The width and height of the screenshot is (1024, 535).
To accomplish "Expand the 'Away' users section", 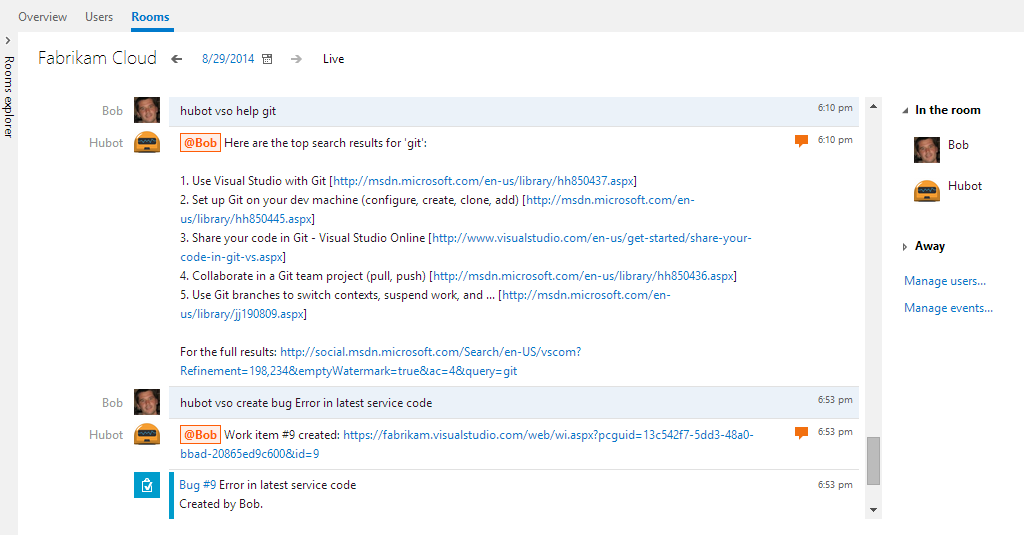I will pyautogui.click(x=904, y=247).
